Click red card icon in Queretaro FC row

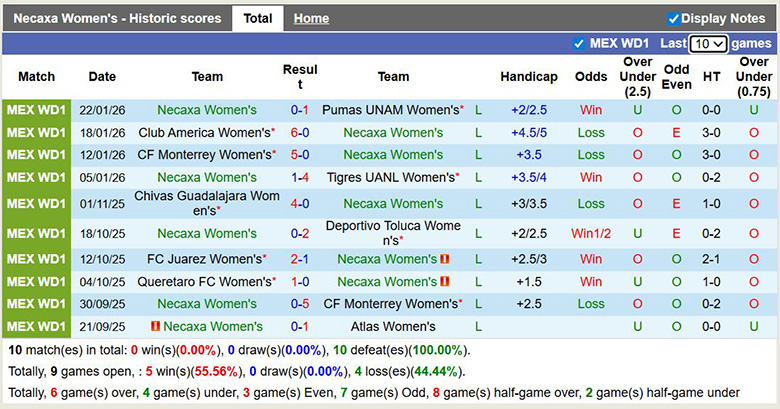point(445,281)
